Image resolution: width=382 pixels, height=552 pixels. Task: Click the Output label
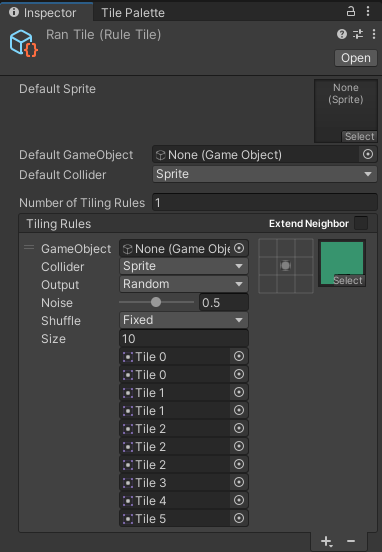[x=60, y=285]
